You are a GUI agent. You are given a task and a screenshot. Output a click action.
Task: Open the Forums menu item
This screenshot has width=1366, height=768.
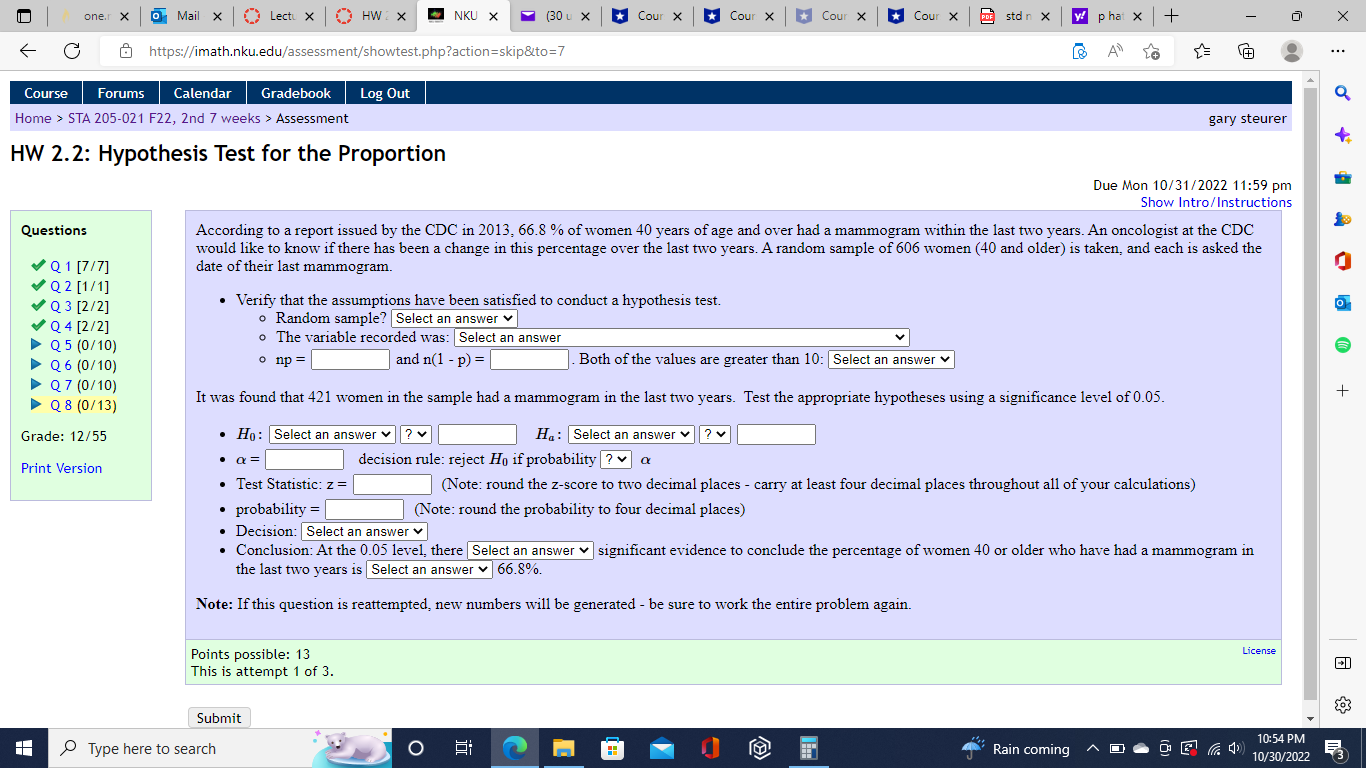121,93
